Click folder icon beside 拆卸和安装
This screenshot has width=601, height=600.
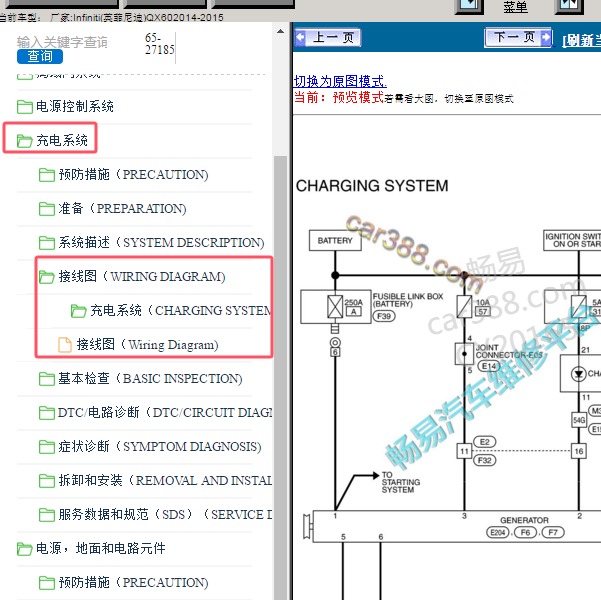pyautogui.click(x=47, y=481)
